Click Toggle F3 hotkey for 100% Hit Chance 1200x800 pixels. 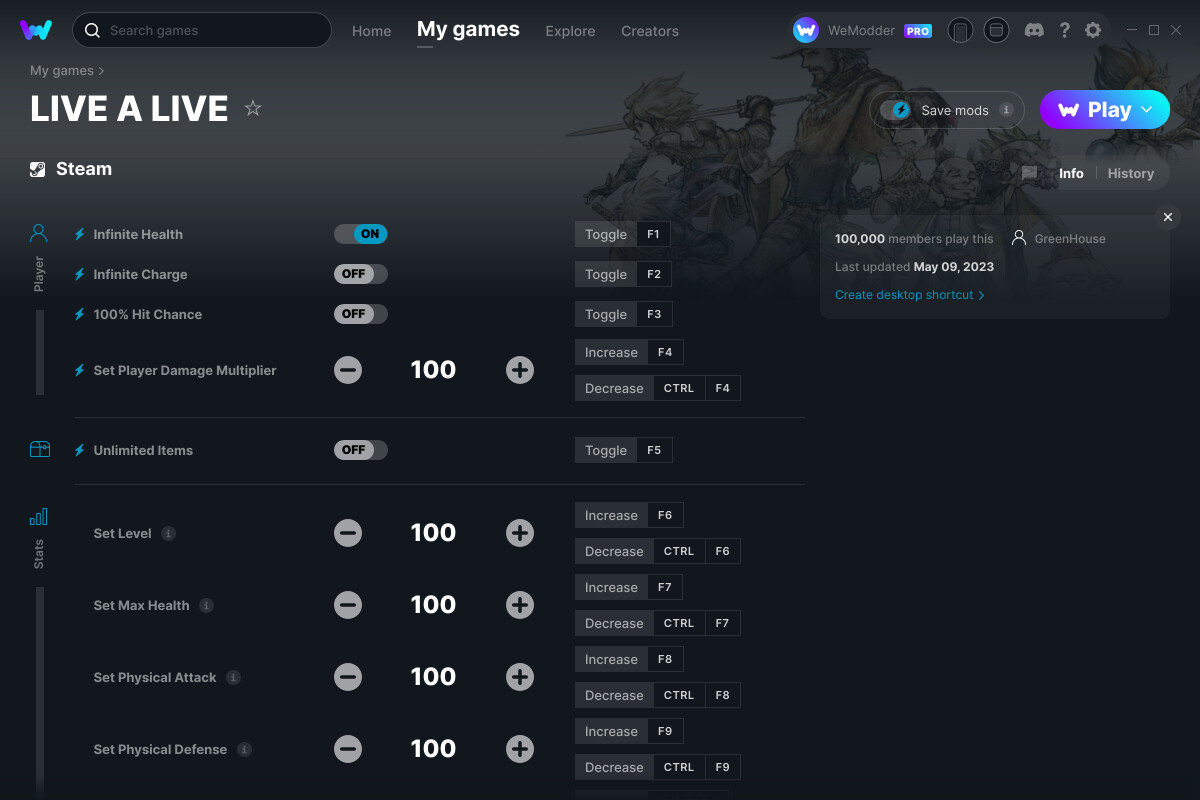point(624,314)
